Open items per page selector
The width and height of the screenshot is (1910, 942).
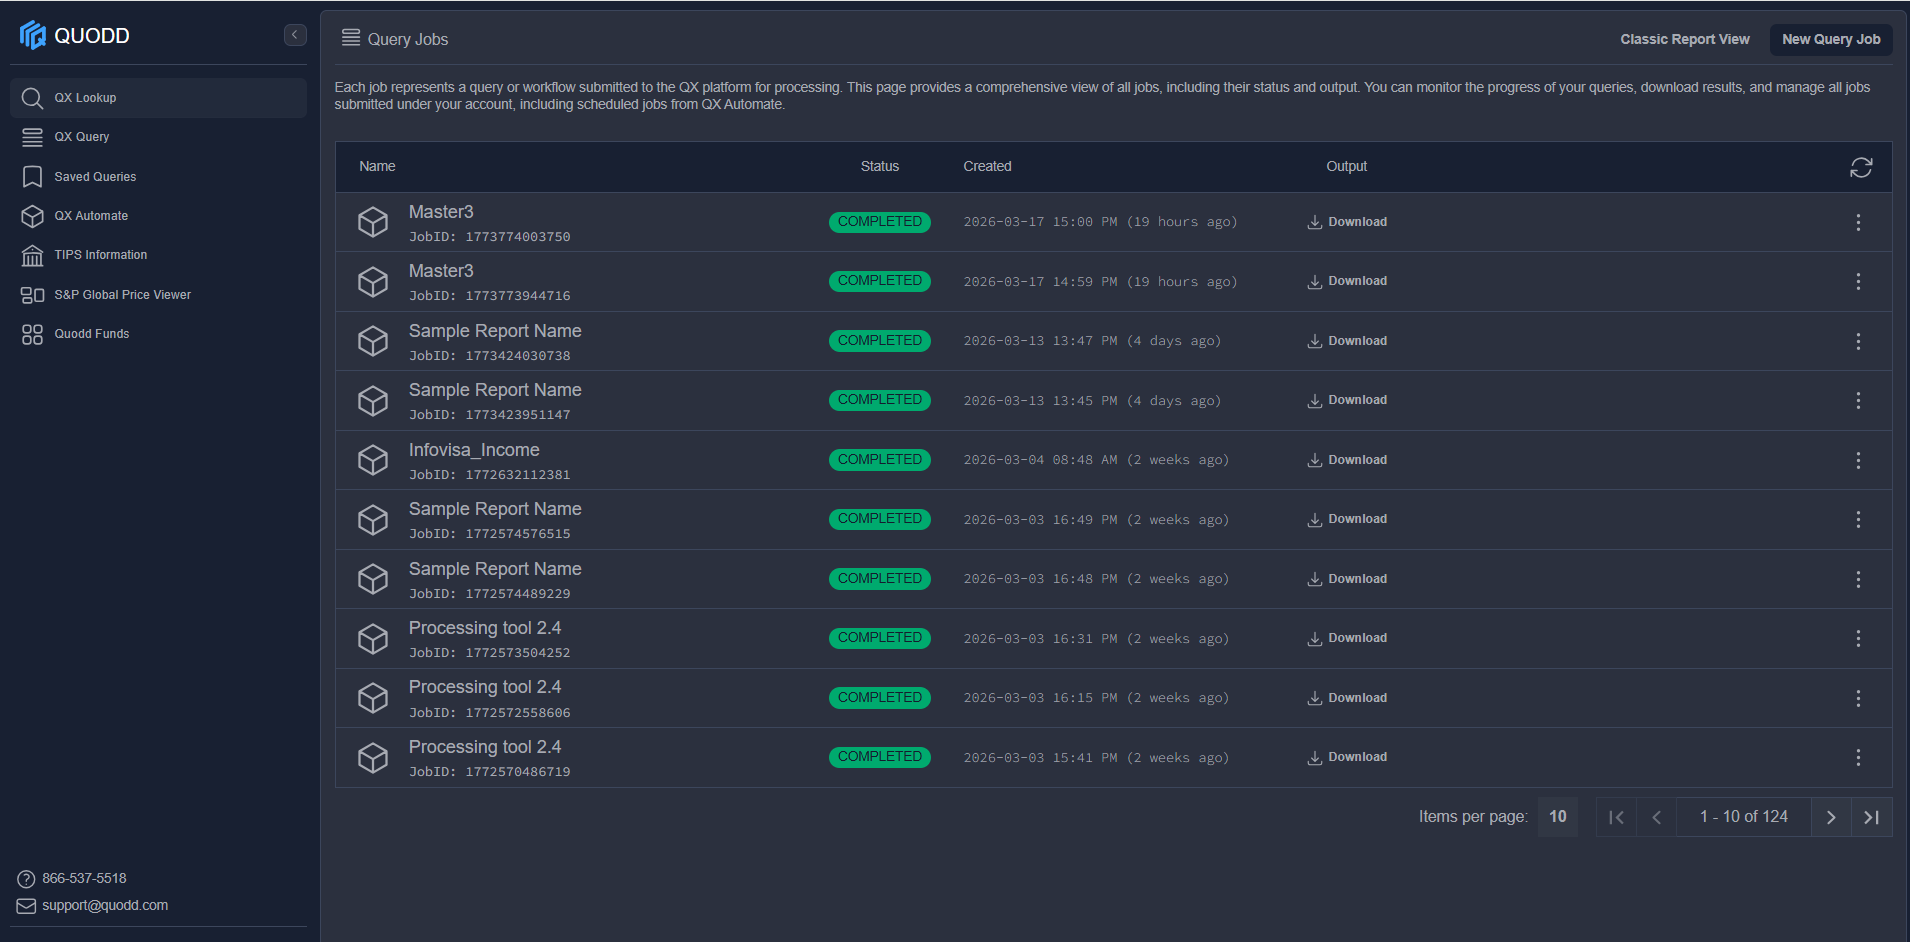coord(1557,817)
